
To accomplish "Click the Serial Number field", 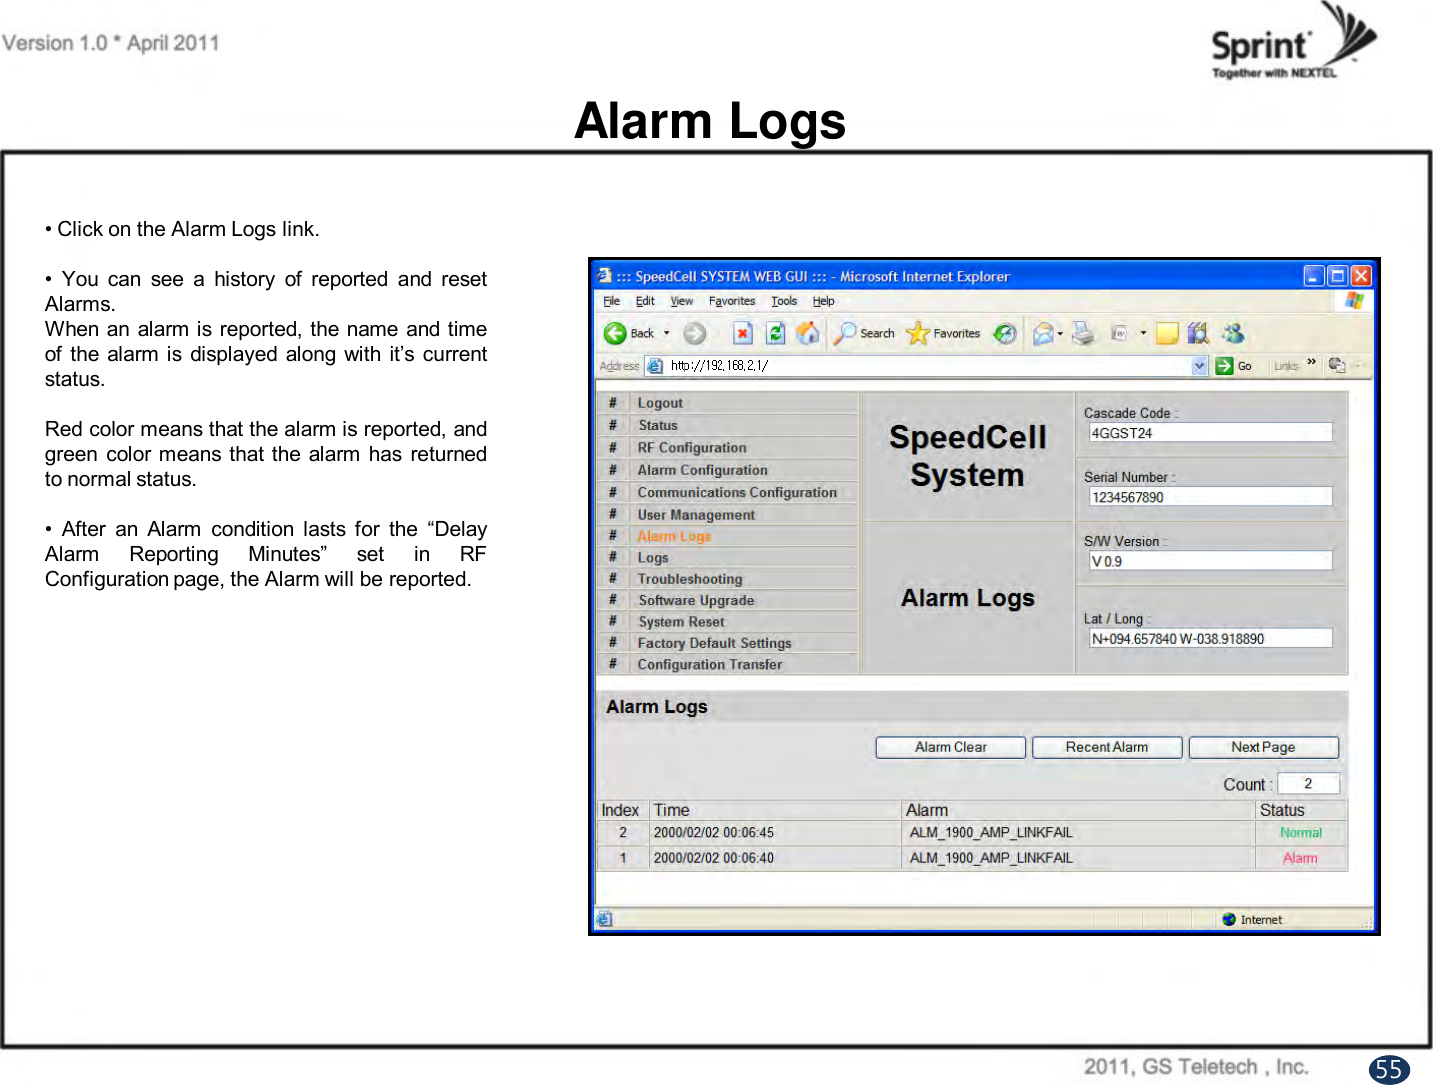I will (1210, 497).
